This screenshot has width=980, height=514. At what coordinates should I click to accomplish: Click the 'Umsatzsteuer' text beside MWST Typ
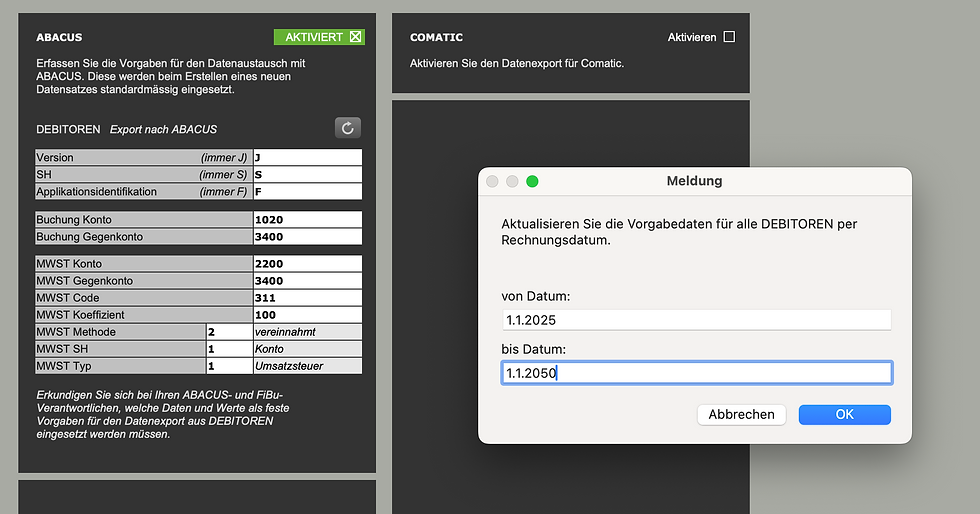[289, 366]
